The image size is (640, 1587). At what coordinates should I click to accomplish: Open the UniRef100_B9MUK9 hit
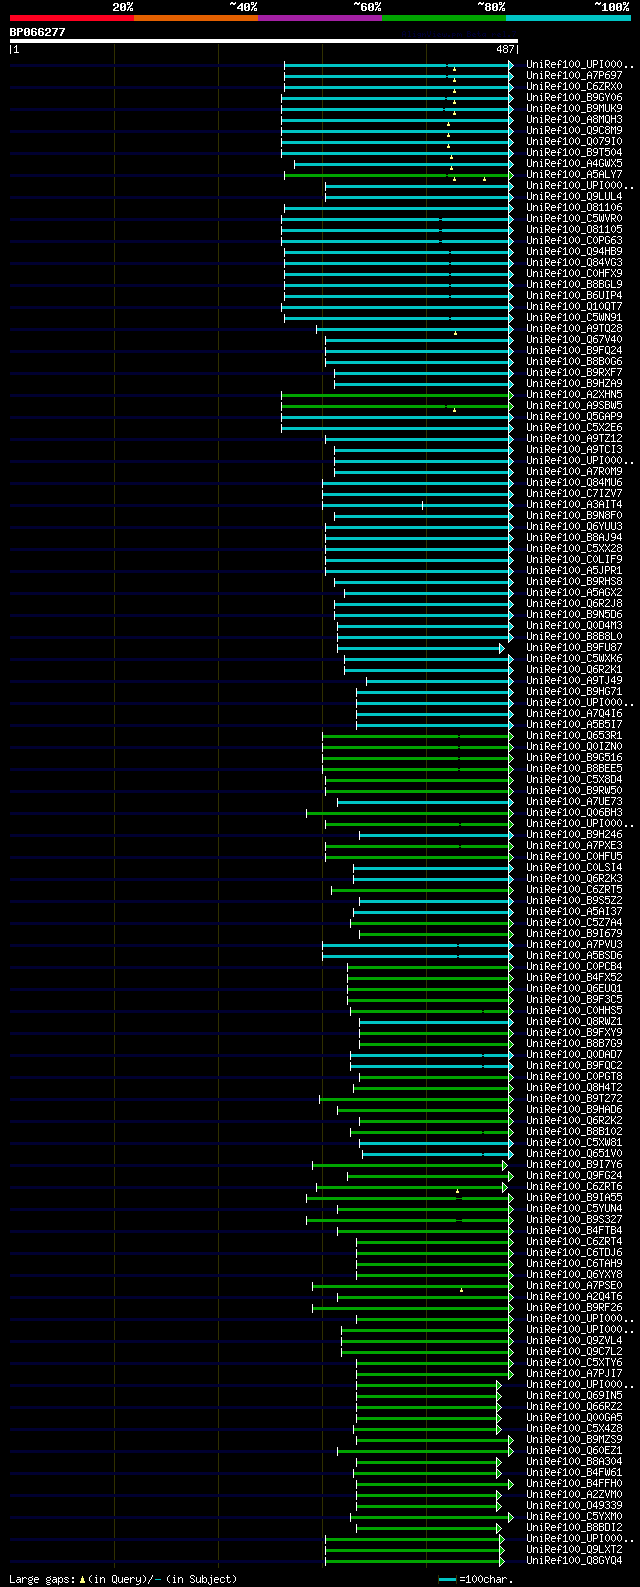point(574,108)
